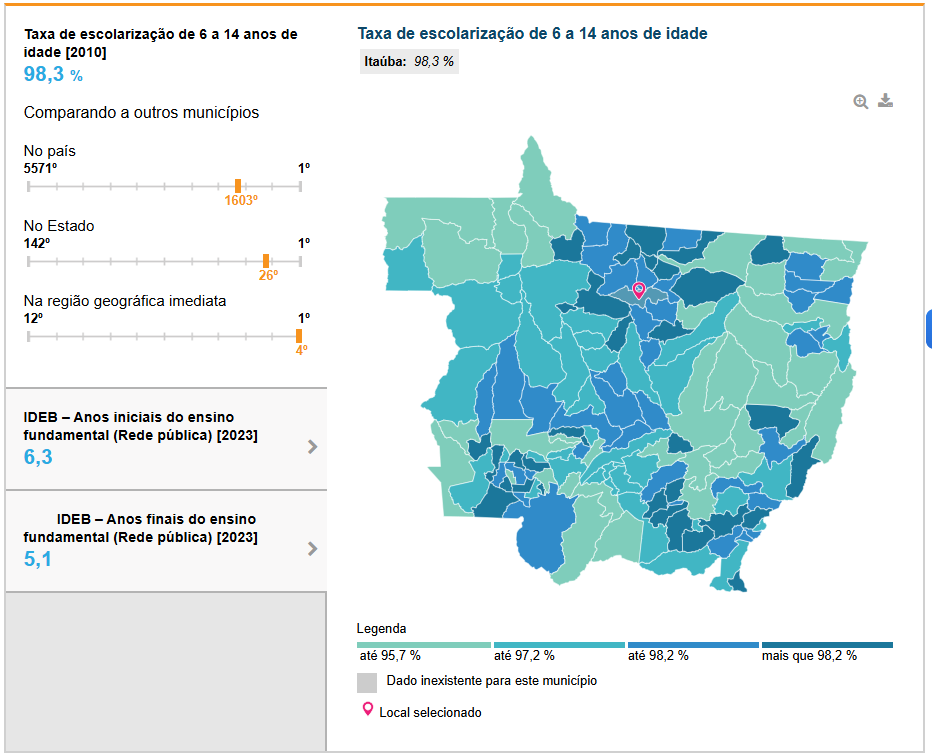The height and width of the screenshot is (753, 932).
Task: Click the 'até 98,2 %' legend color bar
Action: pos(693,645)
